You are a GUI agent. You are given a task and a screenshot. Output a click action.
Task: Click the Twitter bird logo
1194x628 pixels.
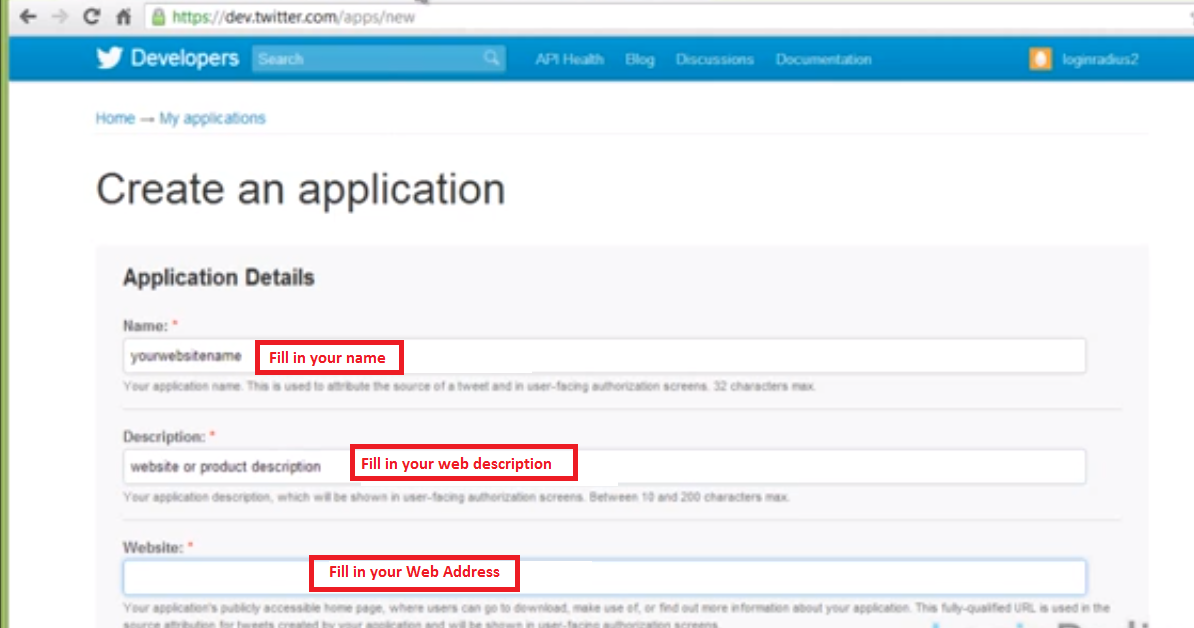click(110, 59)
